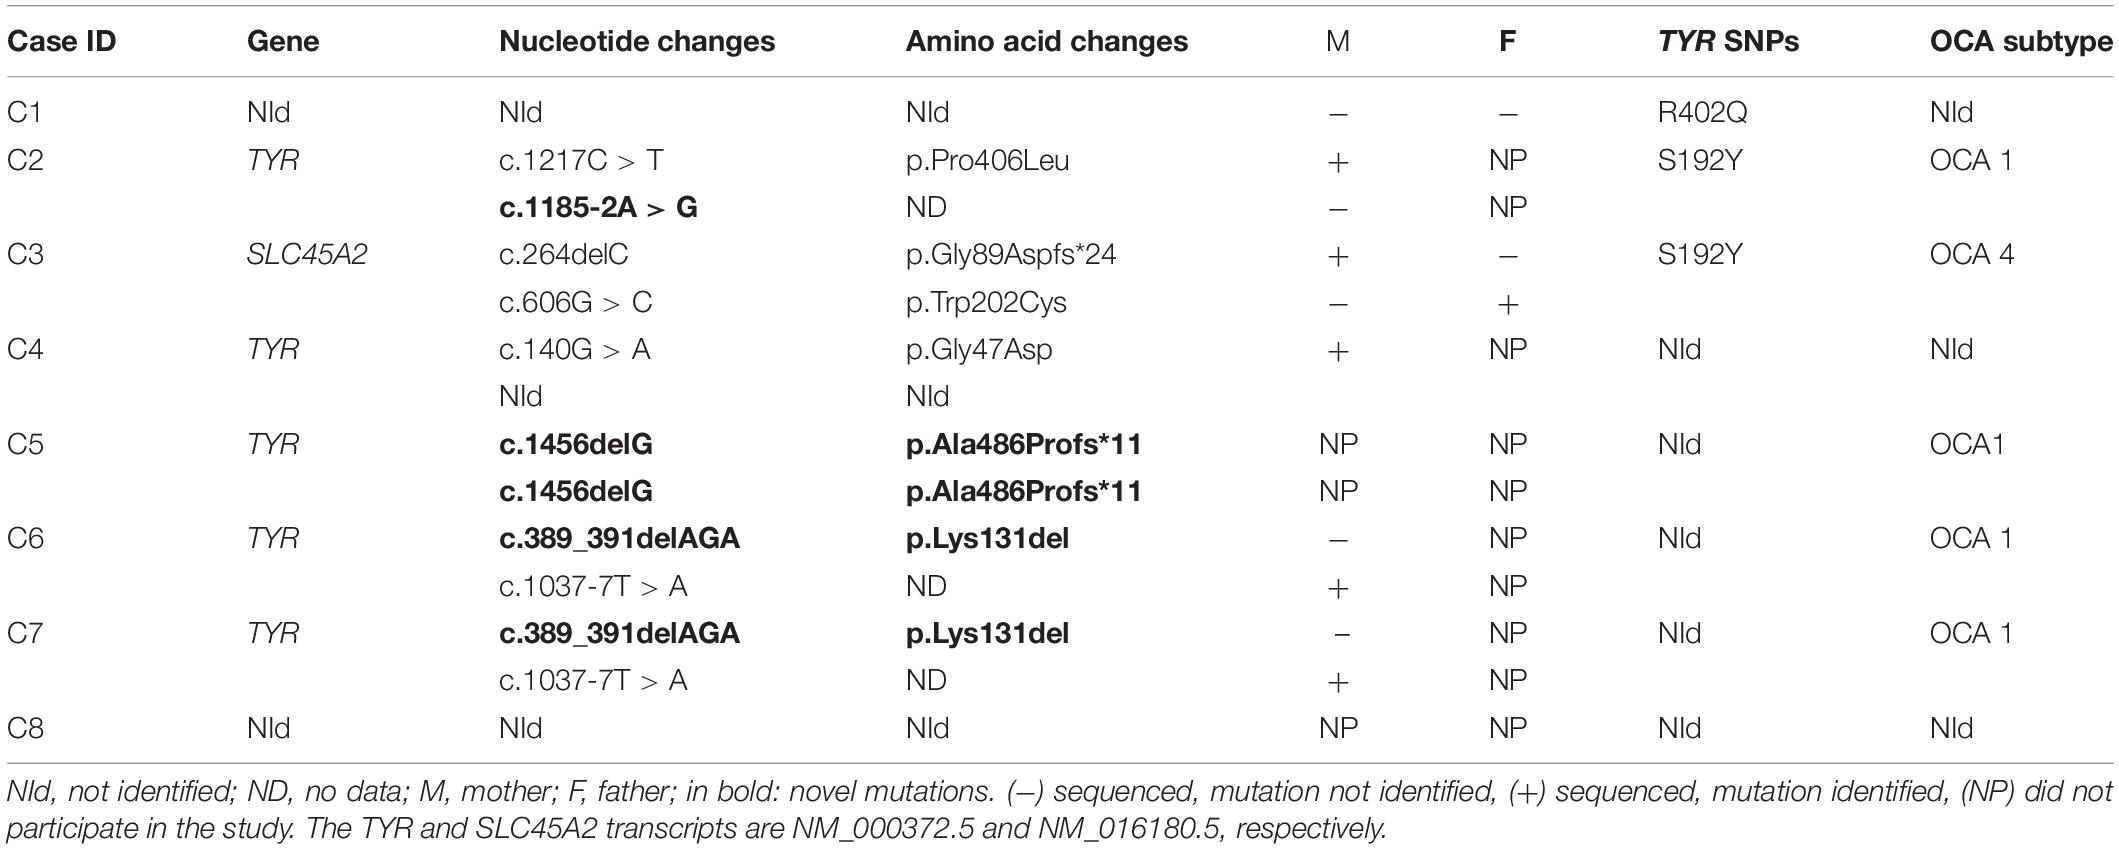Screen dimensions: 2119x849
Task: Select the c.264delC nucleotide change
Action: click(x=564, y=254)
